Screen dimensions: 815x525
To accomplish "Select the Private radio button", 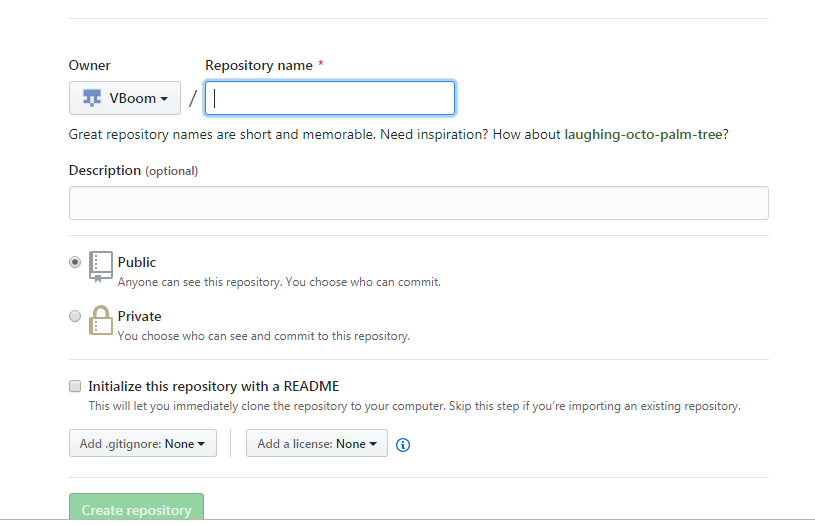I will tap(75, 316).
